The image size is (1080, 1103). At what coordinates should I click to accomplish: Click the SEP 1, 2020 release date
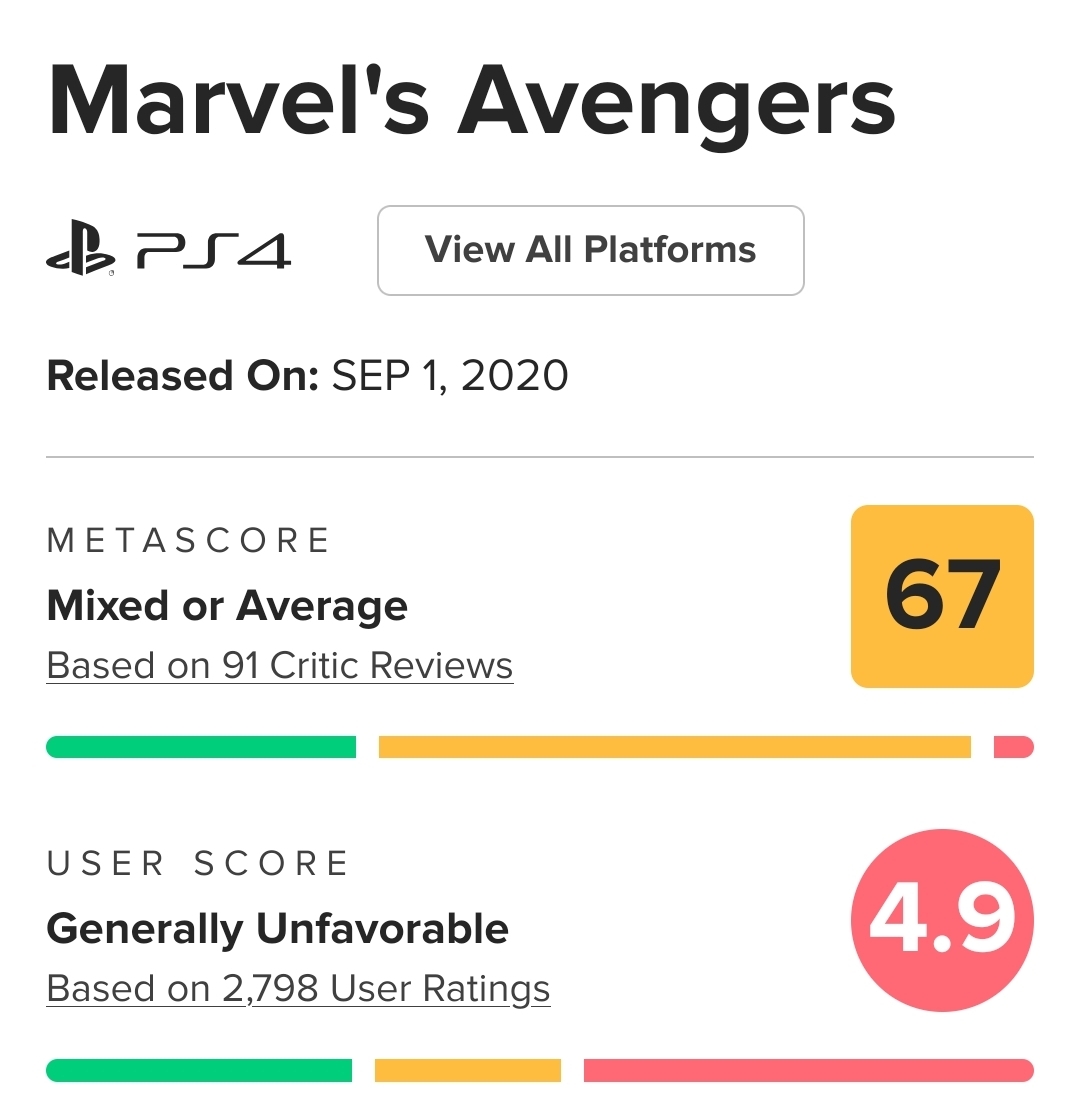pos(450,376)
